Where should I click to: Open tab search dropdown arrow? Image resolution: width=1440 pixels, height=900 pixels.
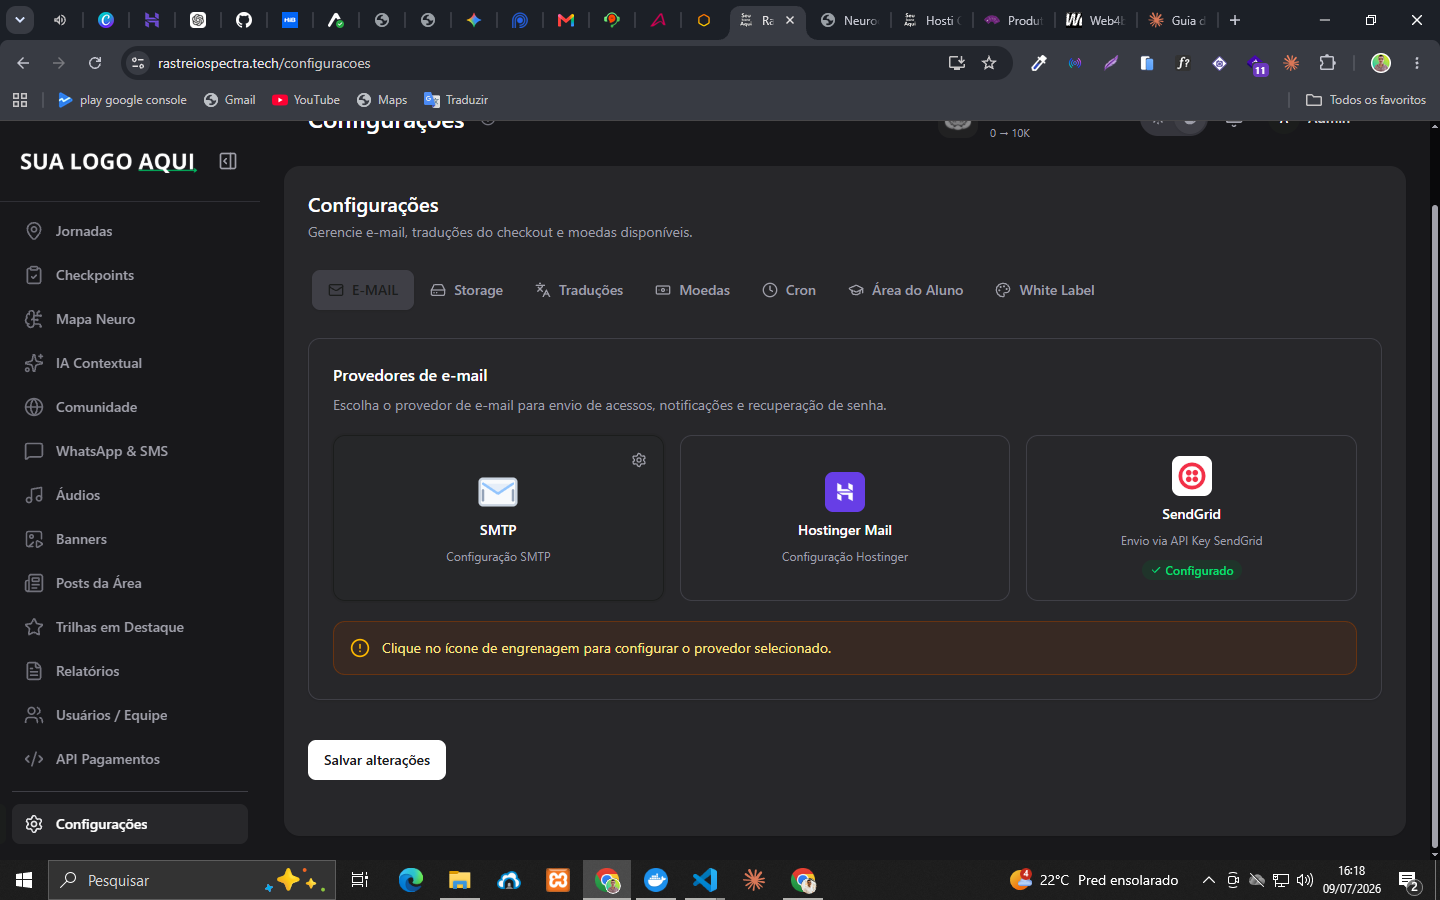click(x=20, y=20)
